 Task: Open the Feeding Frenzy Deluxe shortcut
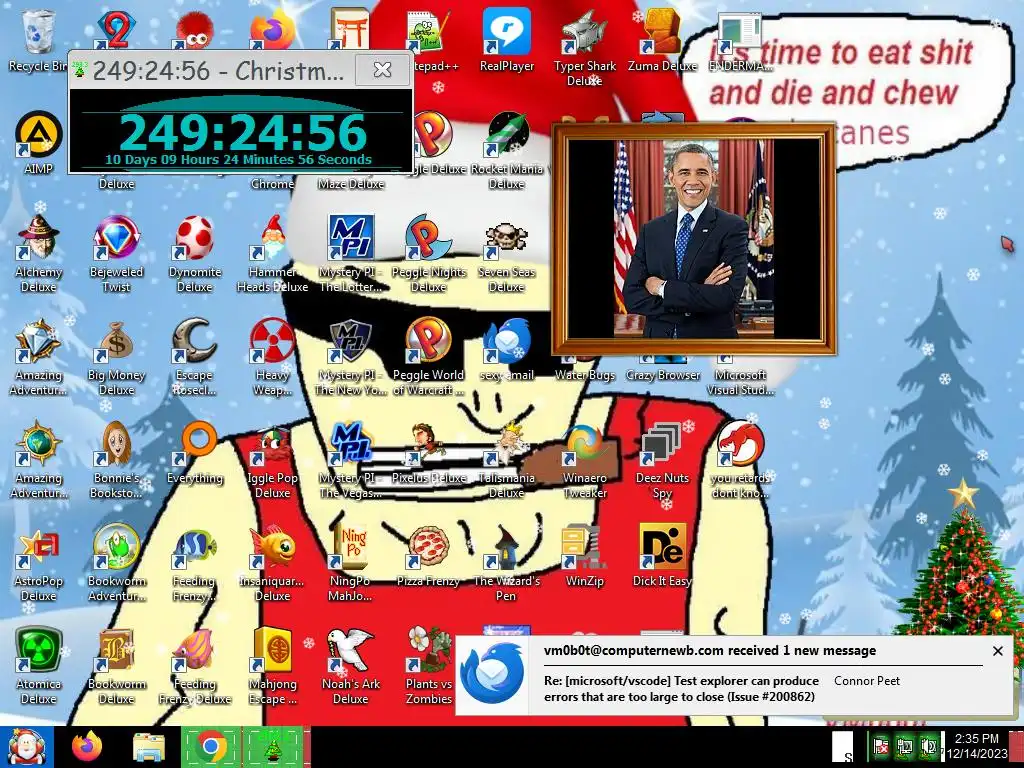coord(195,666)
